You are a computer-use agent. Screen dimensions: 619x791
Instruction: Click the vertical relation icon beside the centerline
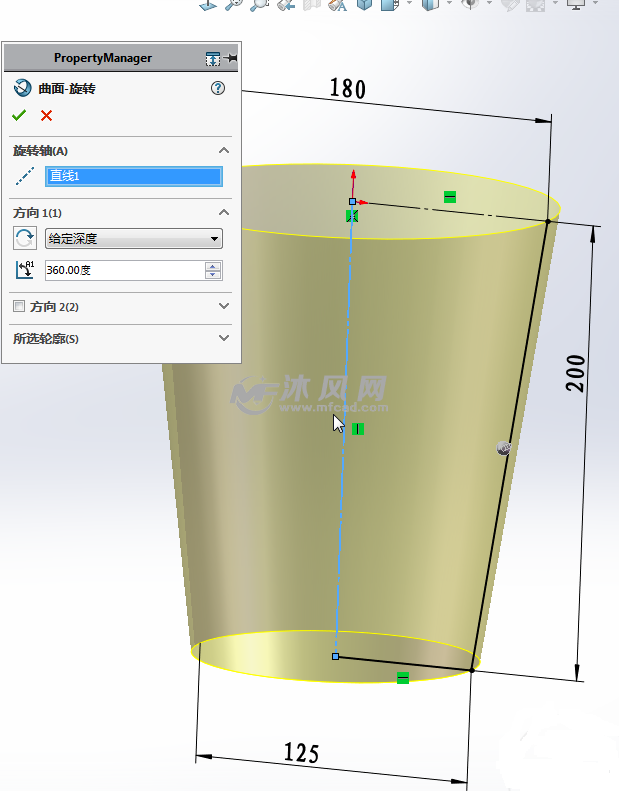(358, 429)
